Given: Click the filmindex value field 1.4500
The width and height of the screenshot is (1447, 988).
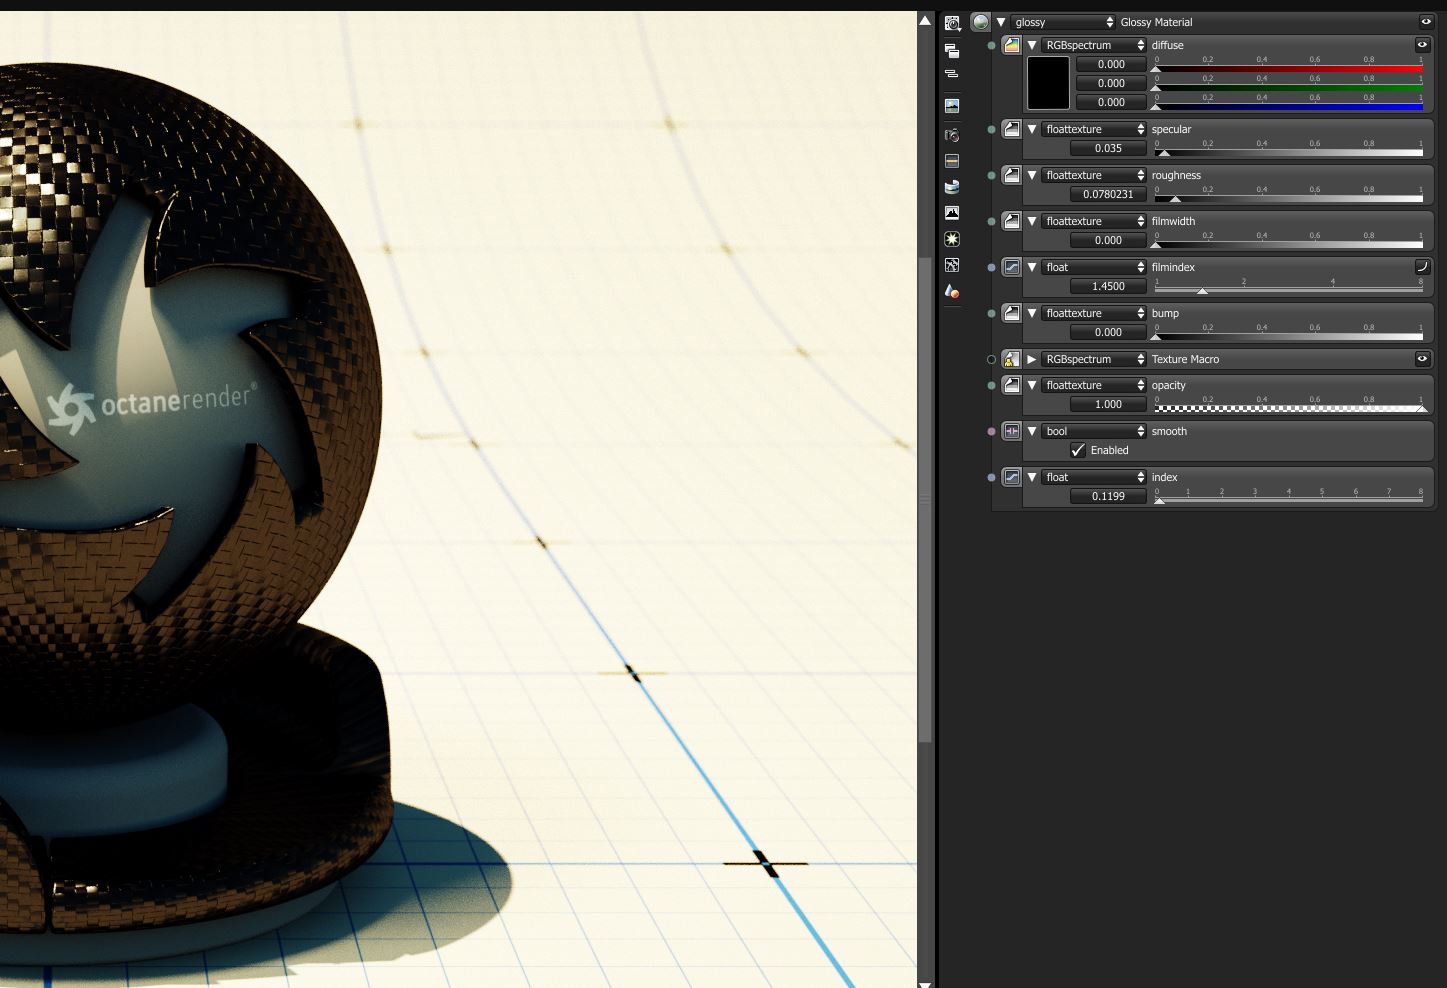Looking at the screenshot, I should tap(1108, 286).
